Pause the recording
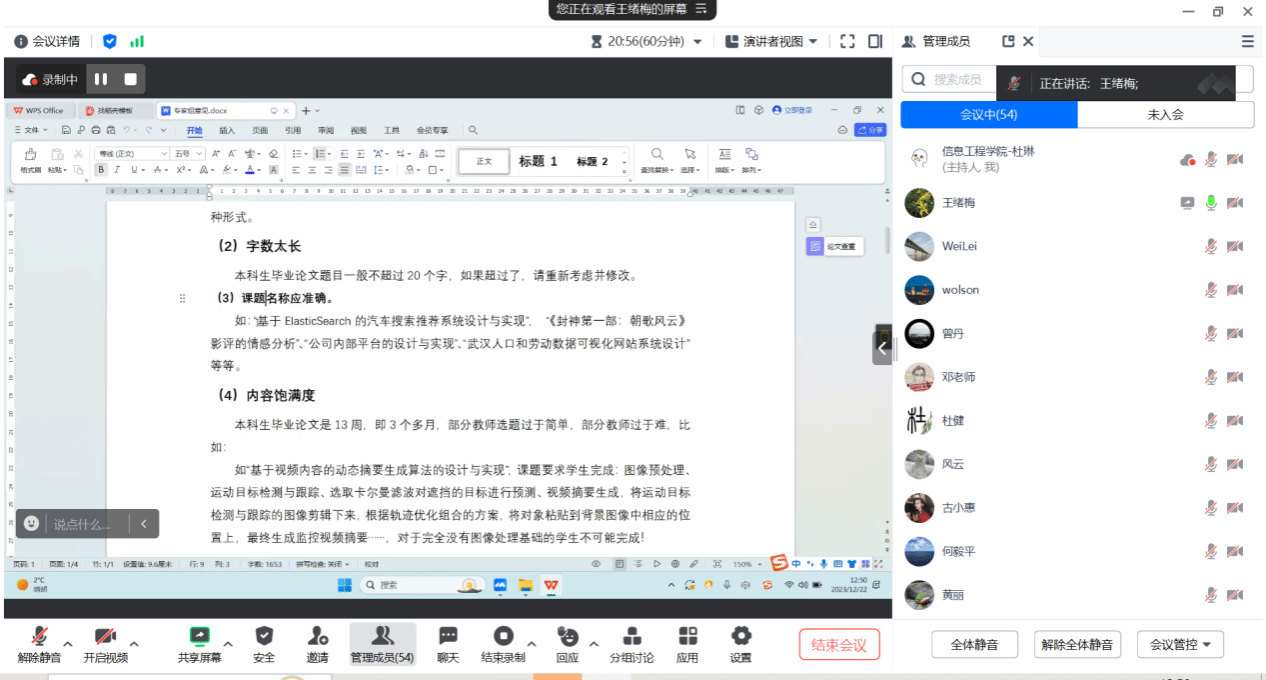 (101, 79)
